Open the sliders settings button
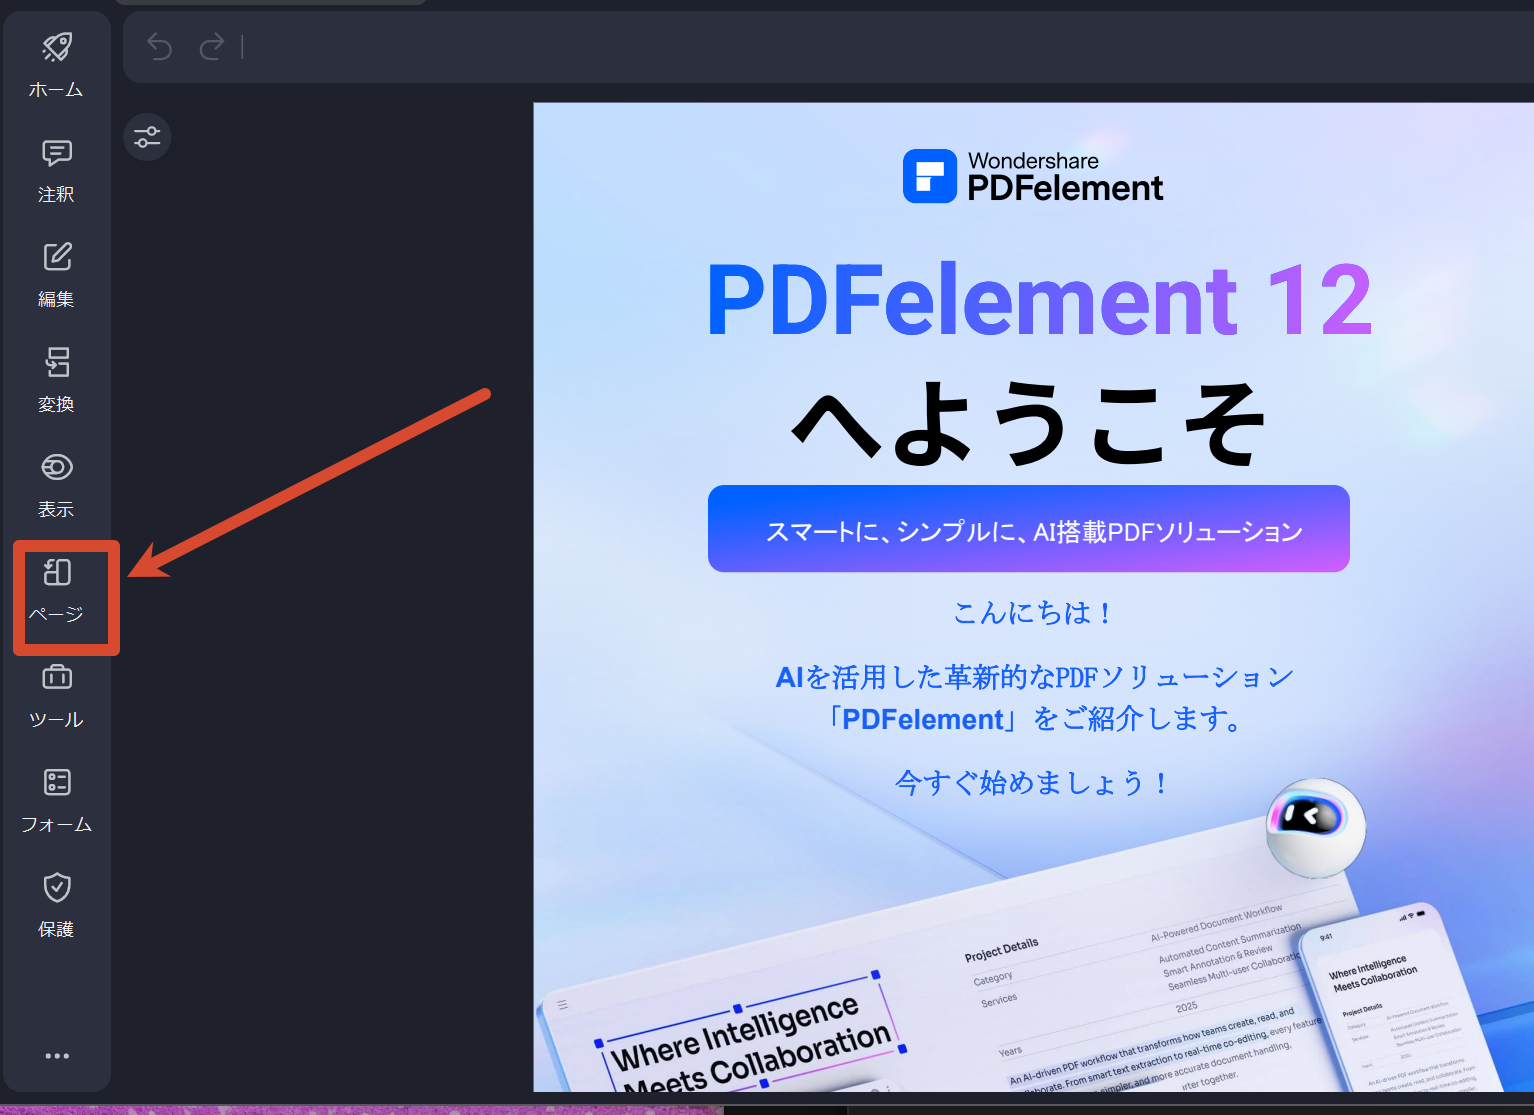This screenshot has width=1534, height=1115. [147, 137]
